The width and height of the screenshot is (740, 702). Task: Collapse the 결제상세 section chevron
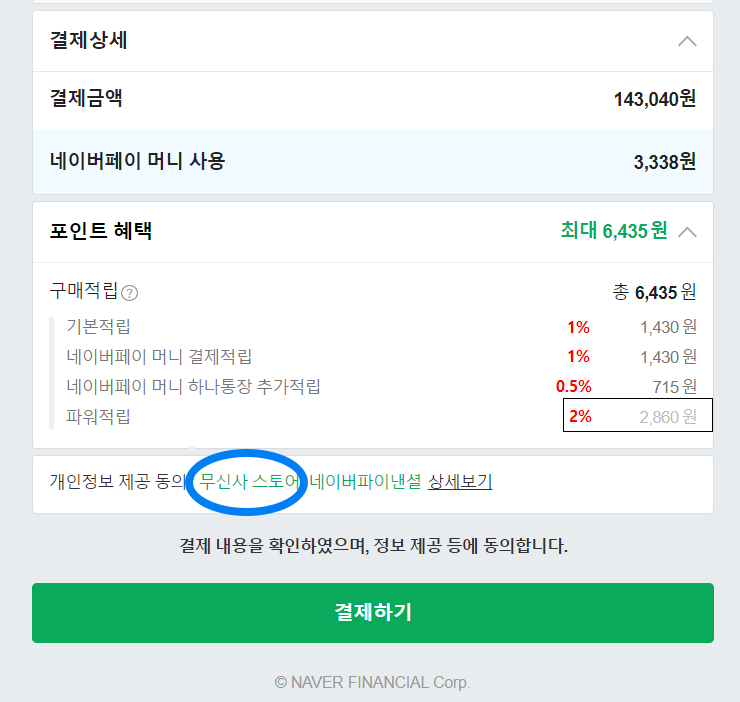point(686,42)
